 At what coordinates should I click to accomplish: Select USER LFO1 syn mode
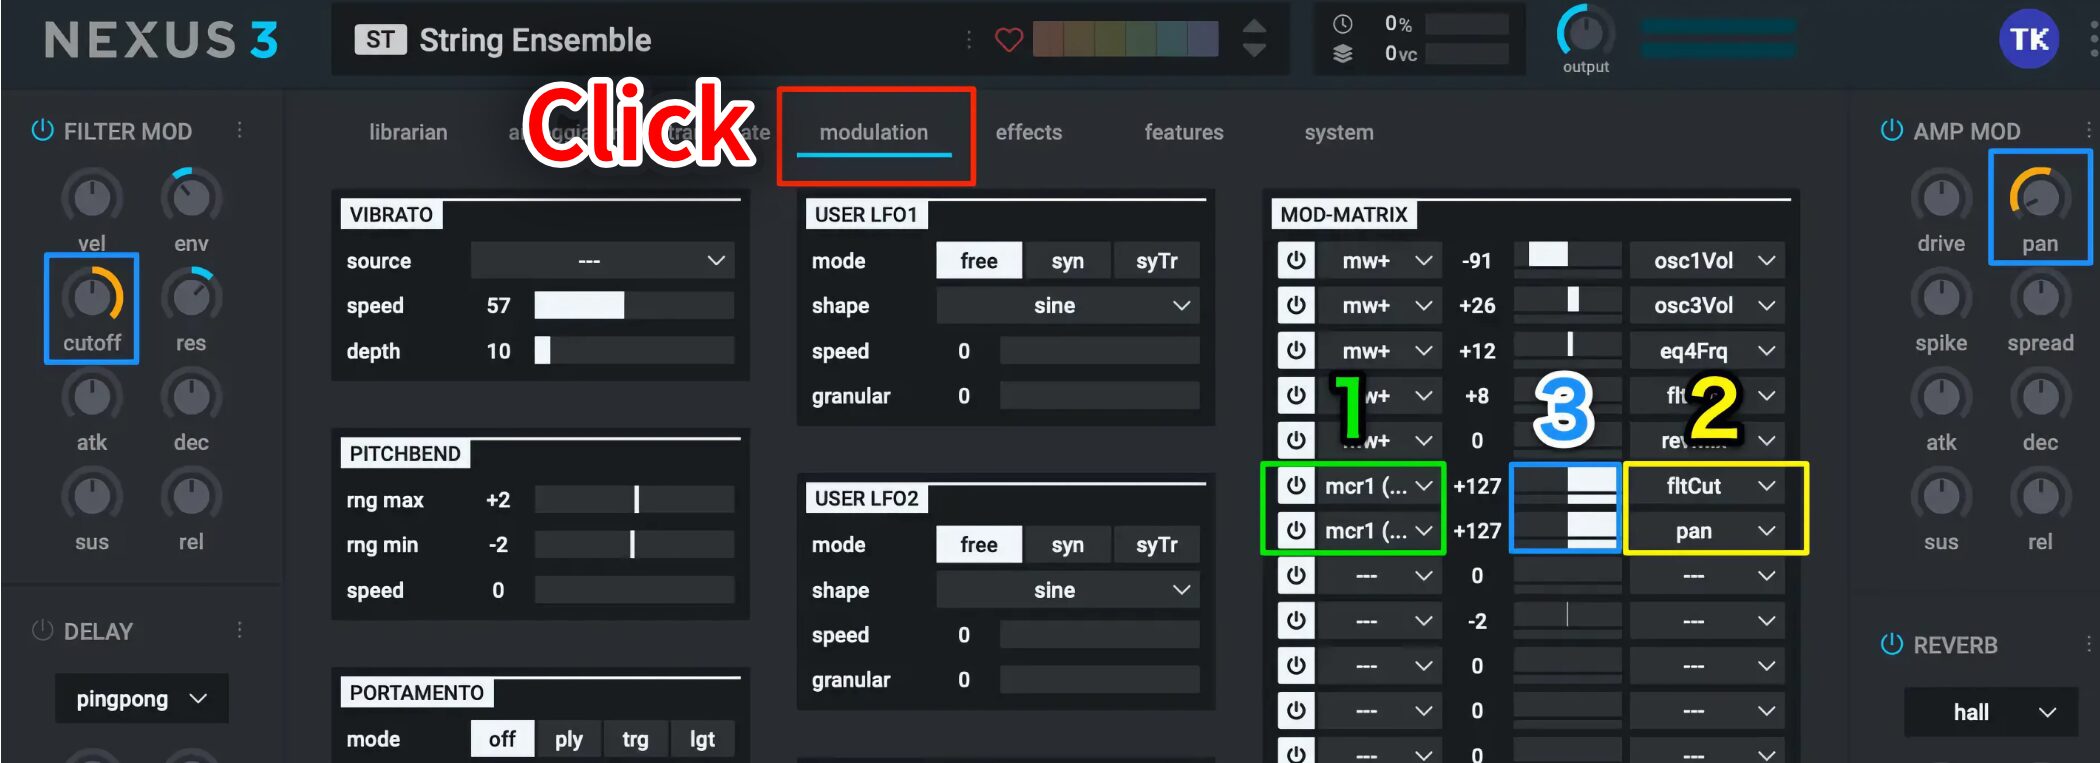(x=1067, y=261)
